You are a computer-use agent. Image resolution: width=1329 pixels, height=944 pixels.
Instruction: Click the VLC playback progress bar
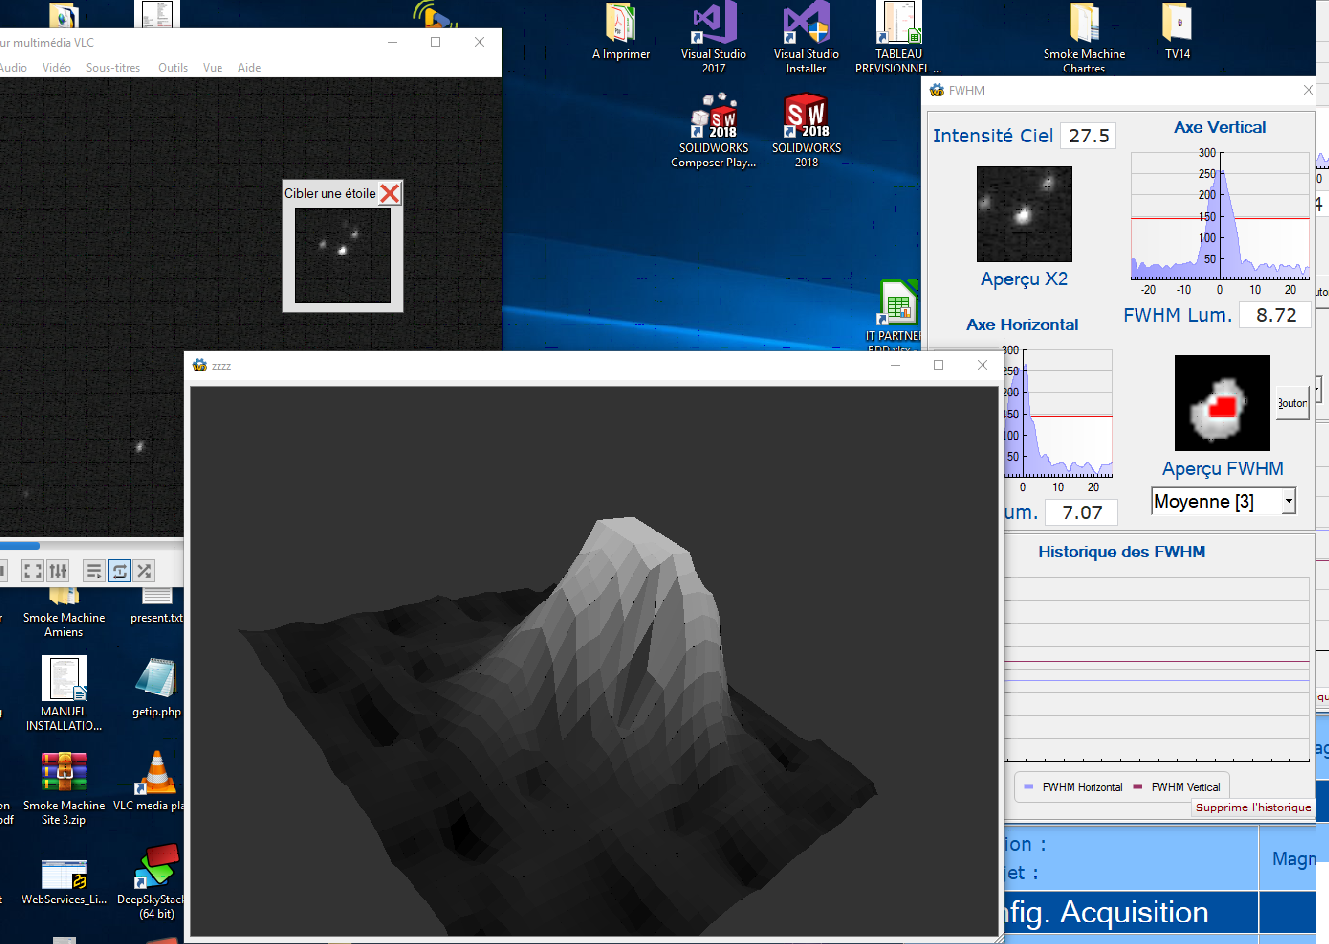click(x=90, y=546)
